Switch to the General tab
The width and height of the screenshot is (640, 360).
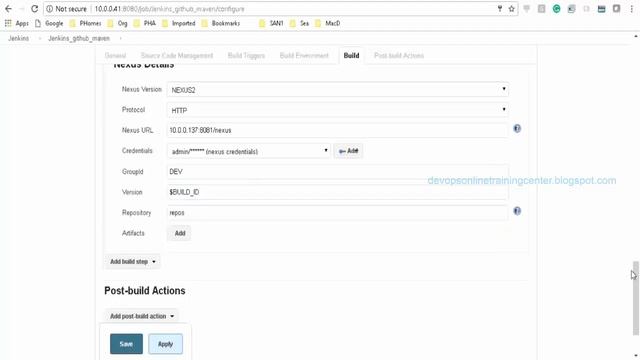[115, 56]
